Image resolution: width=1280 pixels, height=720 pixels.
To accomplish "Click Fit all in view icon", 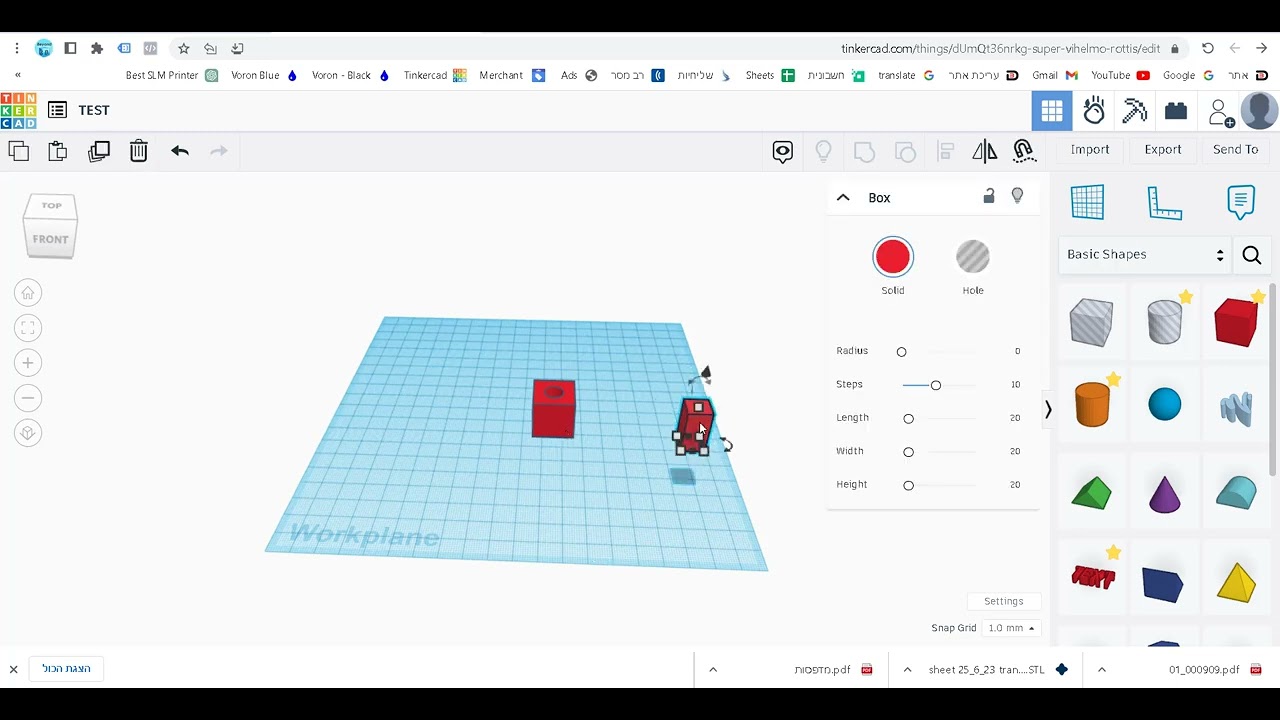I will click(x=28, y=328).
